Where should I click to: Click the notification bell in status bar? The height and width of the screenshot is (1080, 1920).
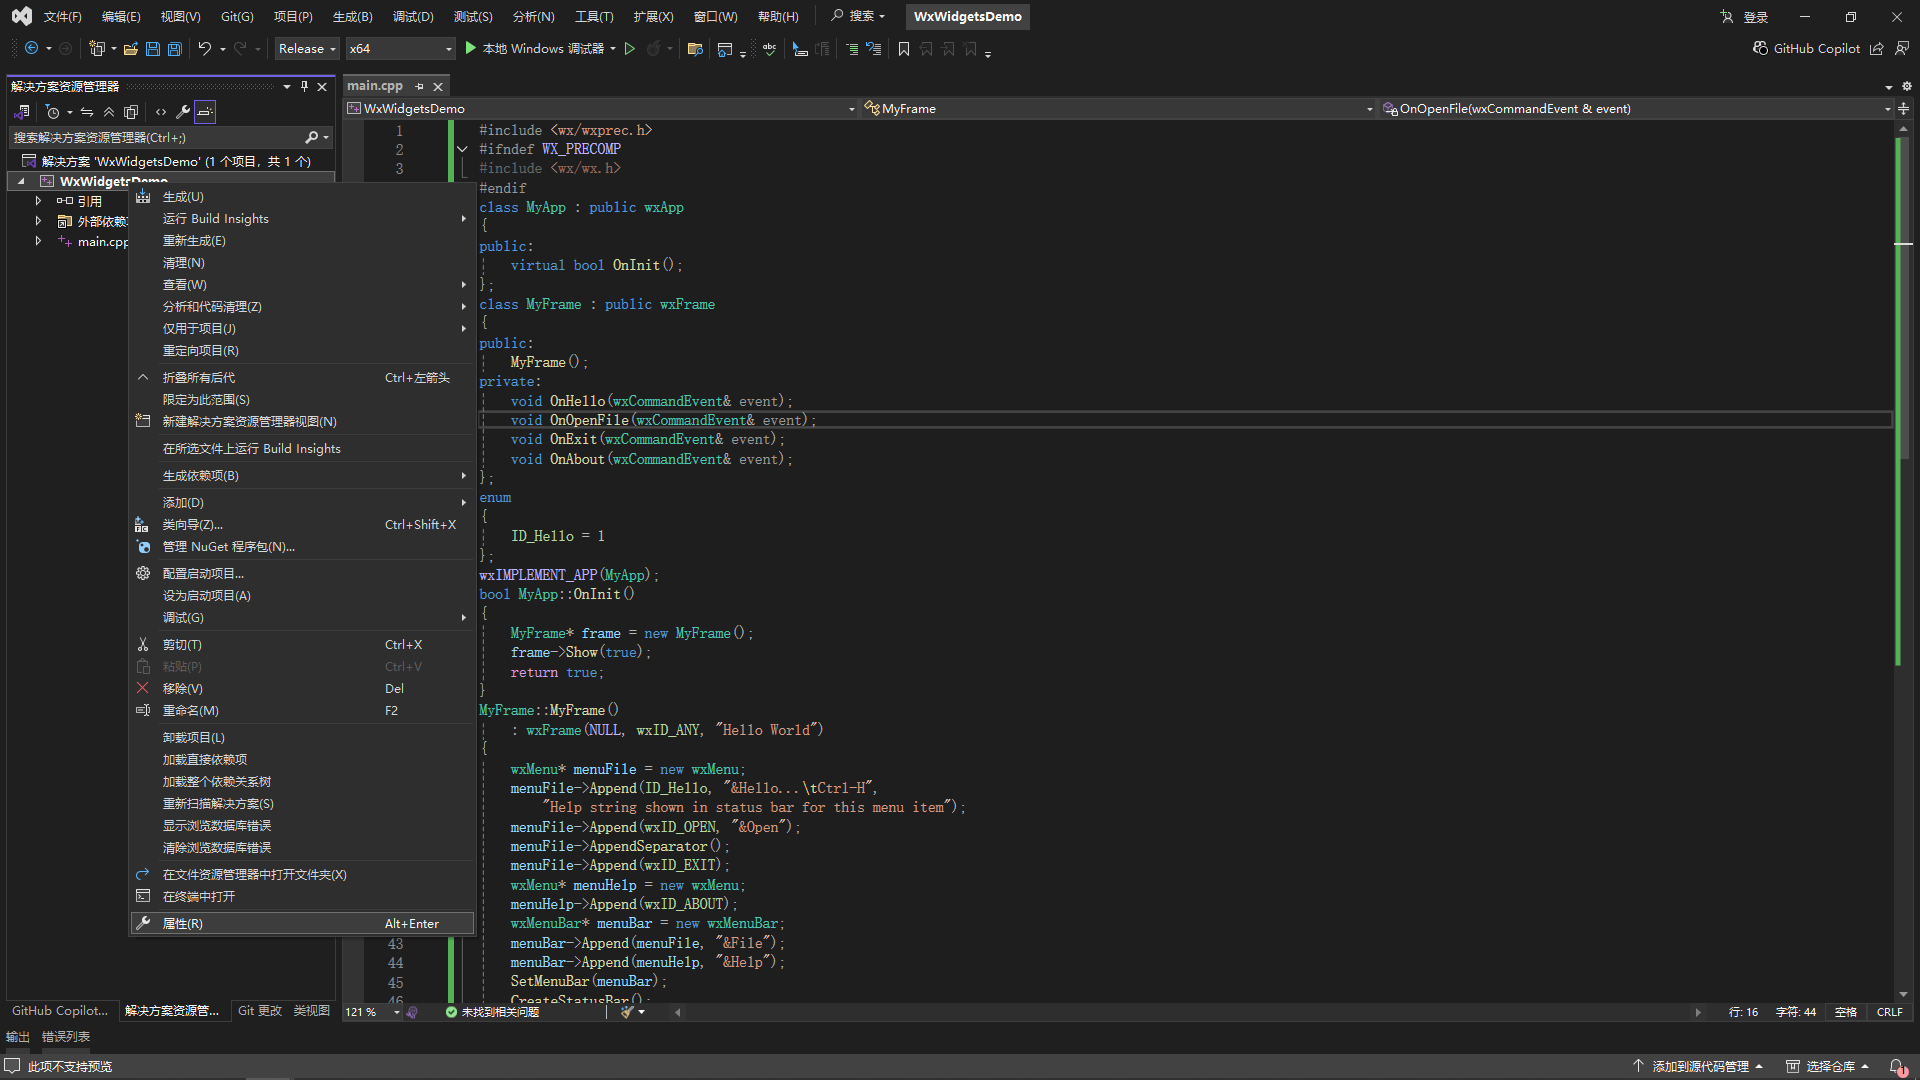tap(1896, 1066)
